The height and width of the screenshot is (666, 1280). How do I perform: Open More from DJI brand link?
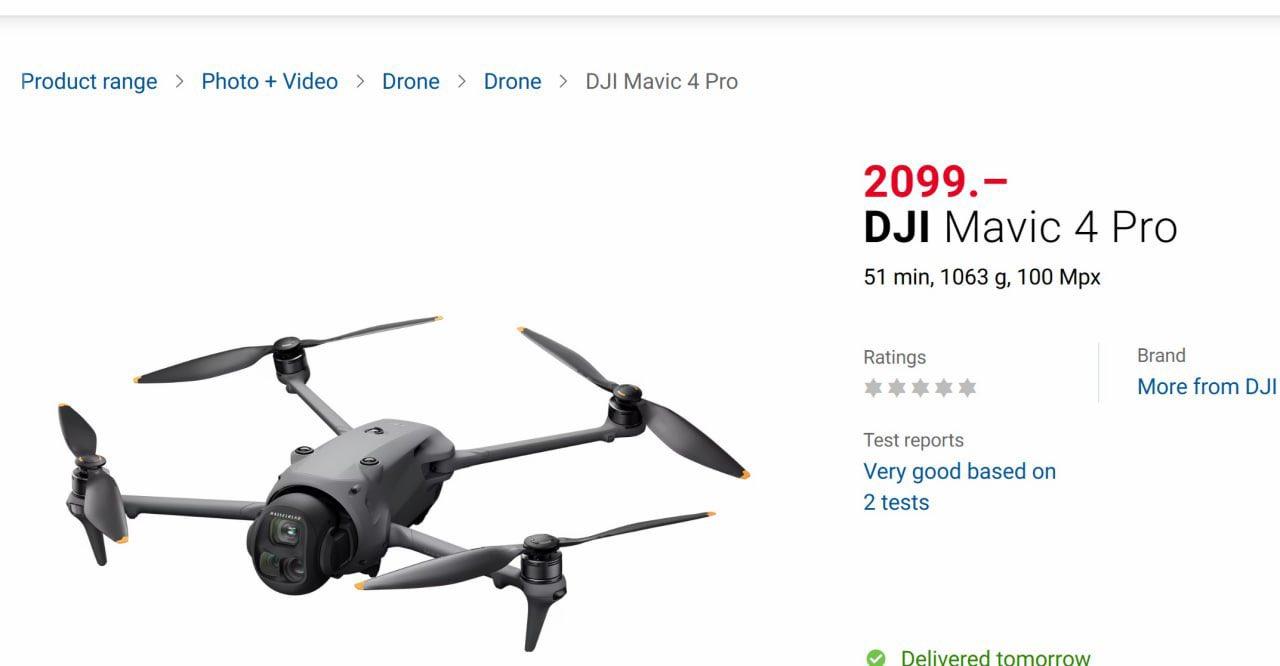pos(1207,387)
